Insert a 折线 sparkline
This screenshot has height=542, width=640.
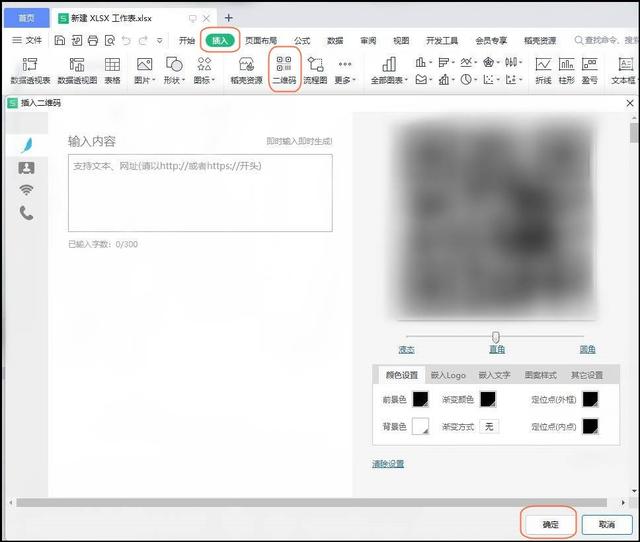click(x=543, y=70)
